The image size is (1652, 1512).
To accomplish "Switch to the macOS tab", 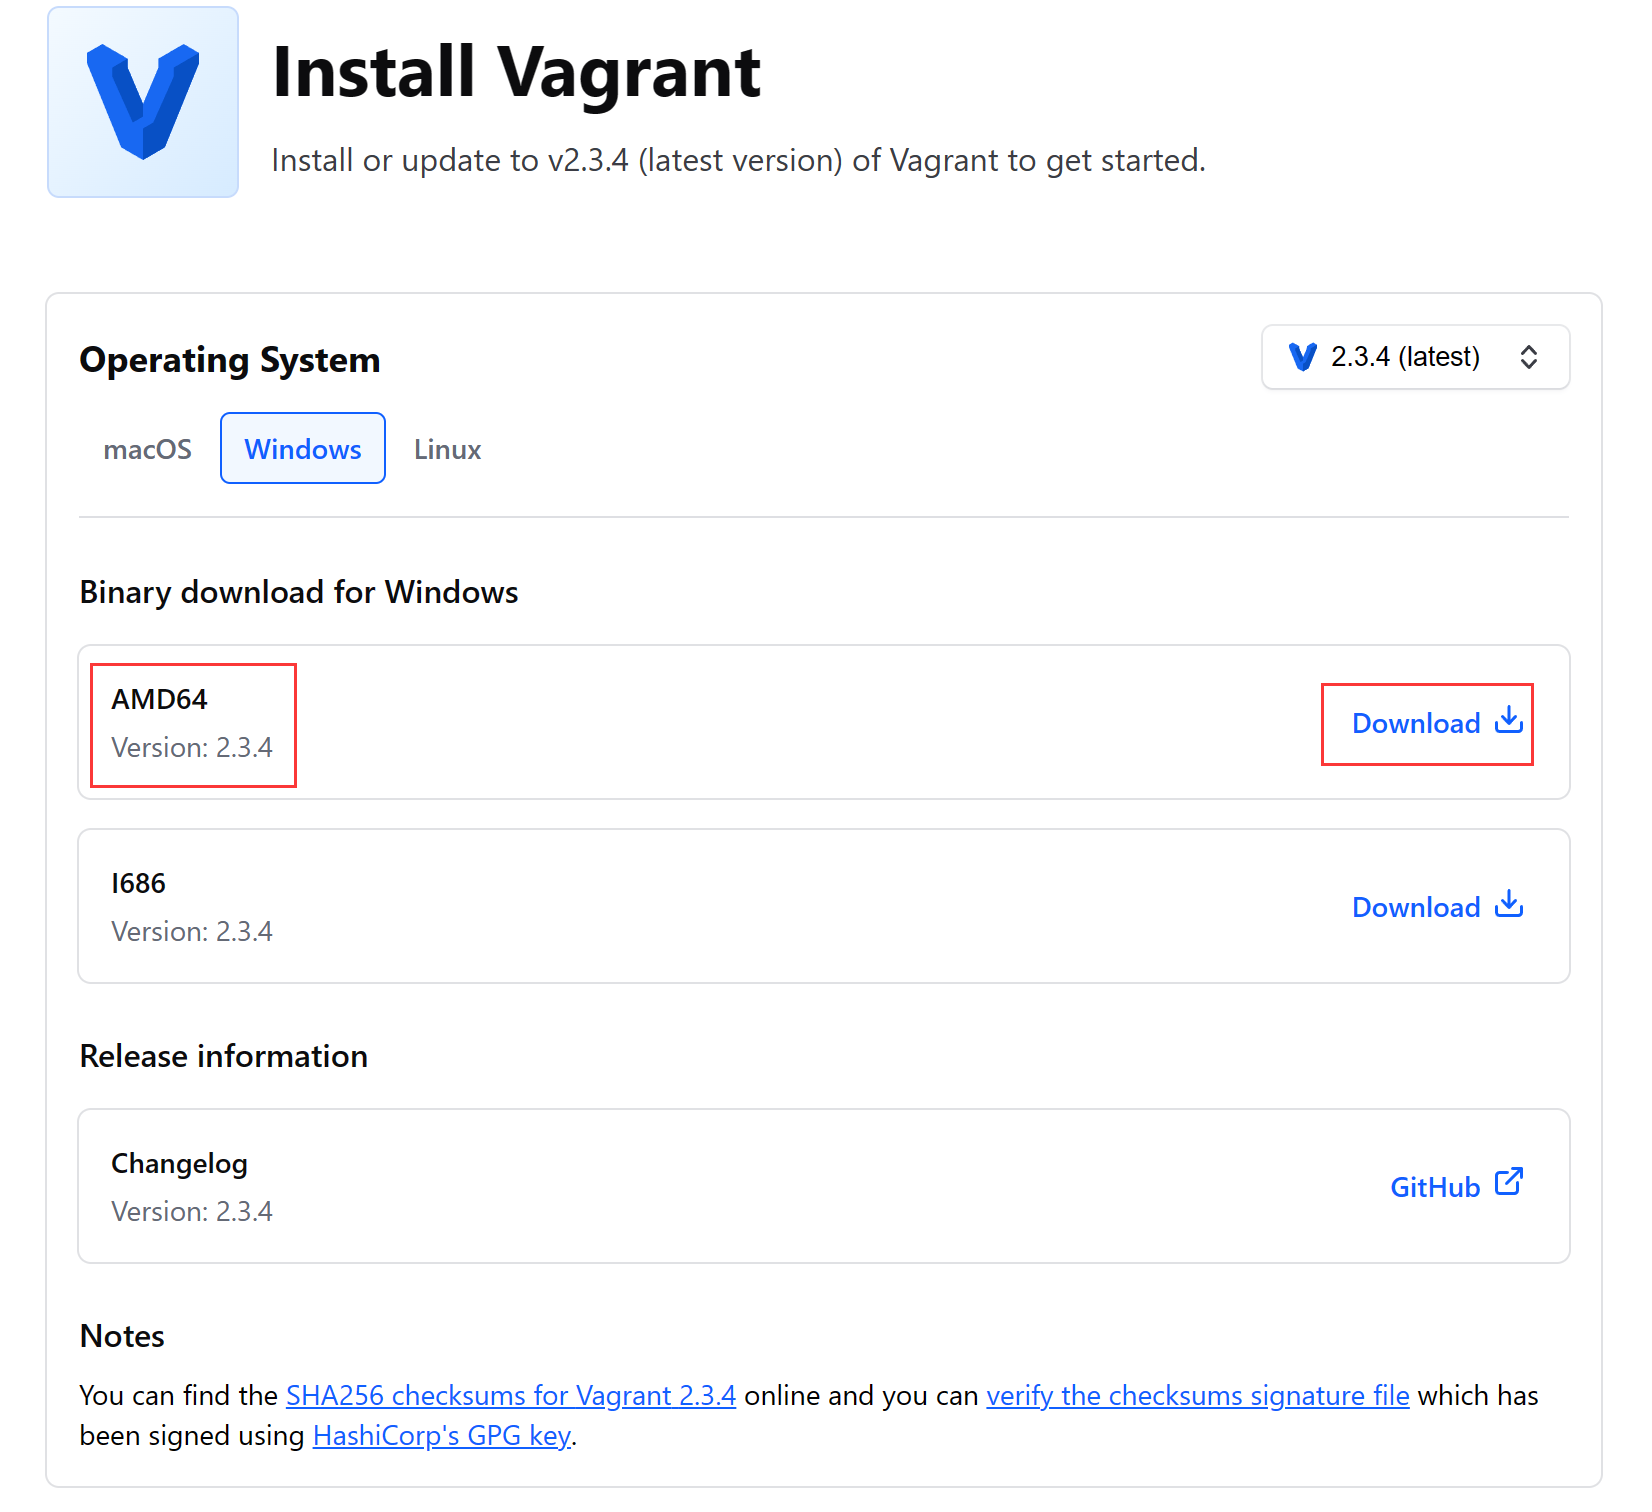I will tap(147, 449).
